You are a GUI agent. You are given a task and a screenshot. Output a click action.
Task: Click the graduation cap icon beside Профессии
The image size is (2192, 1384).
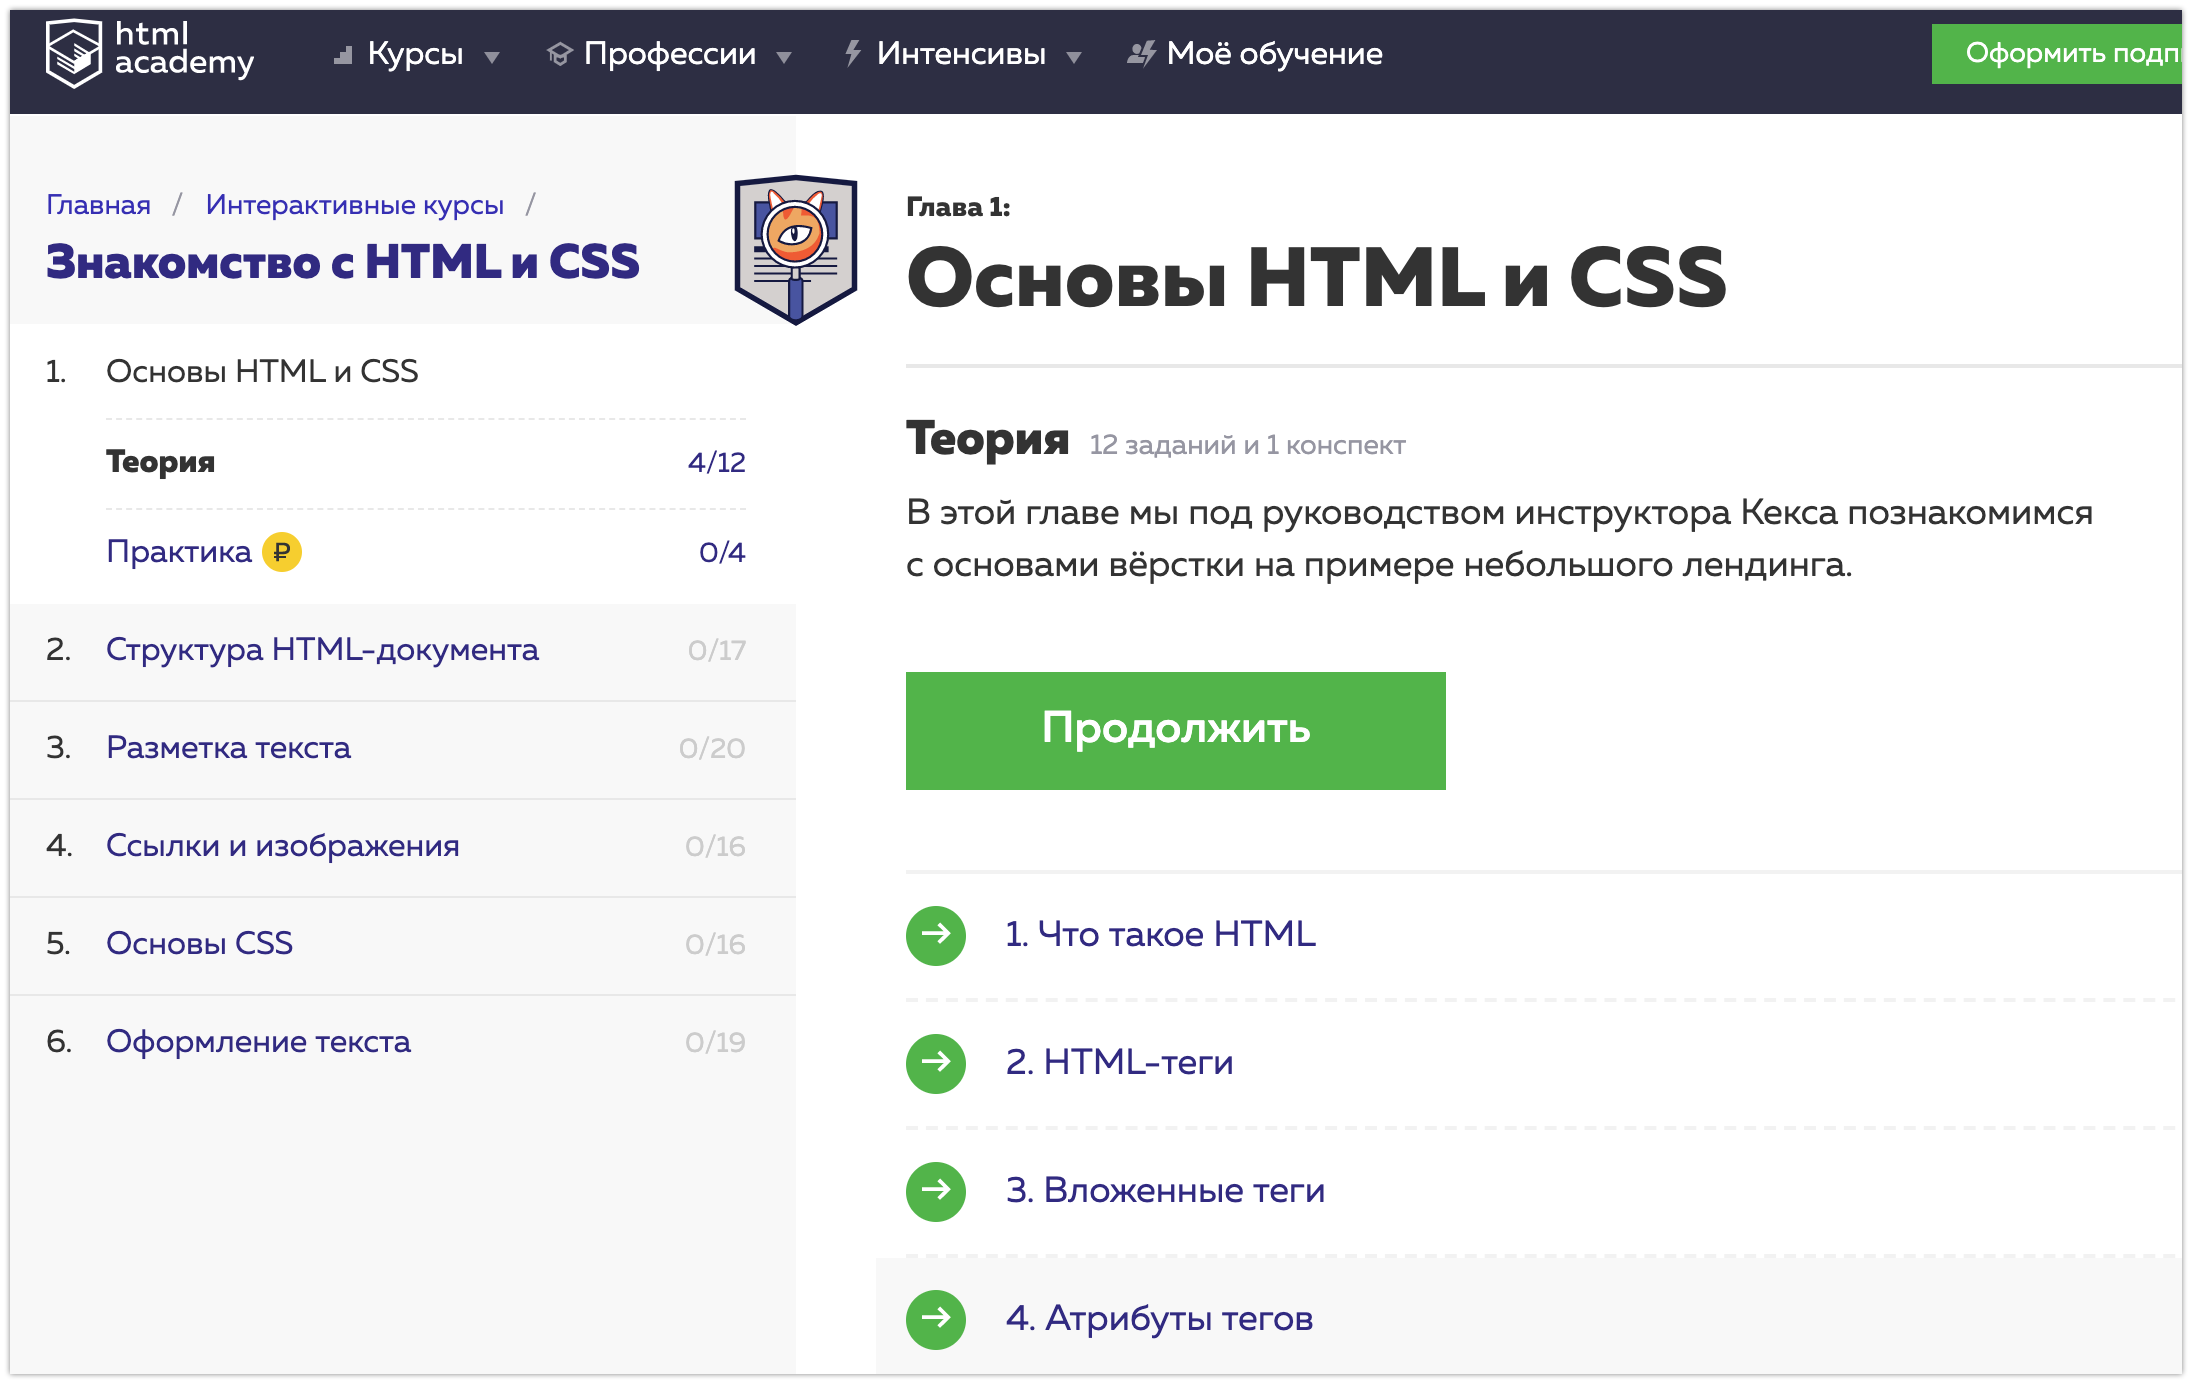point(559,54)
